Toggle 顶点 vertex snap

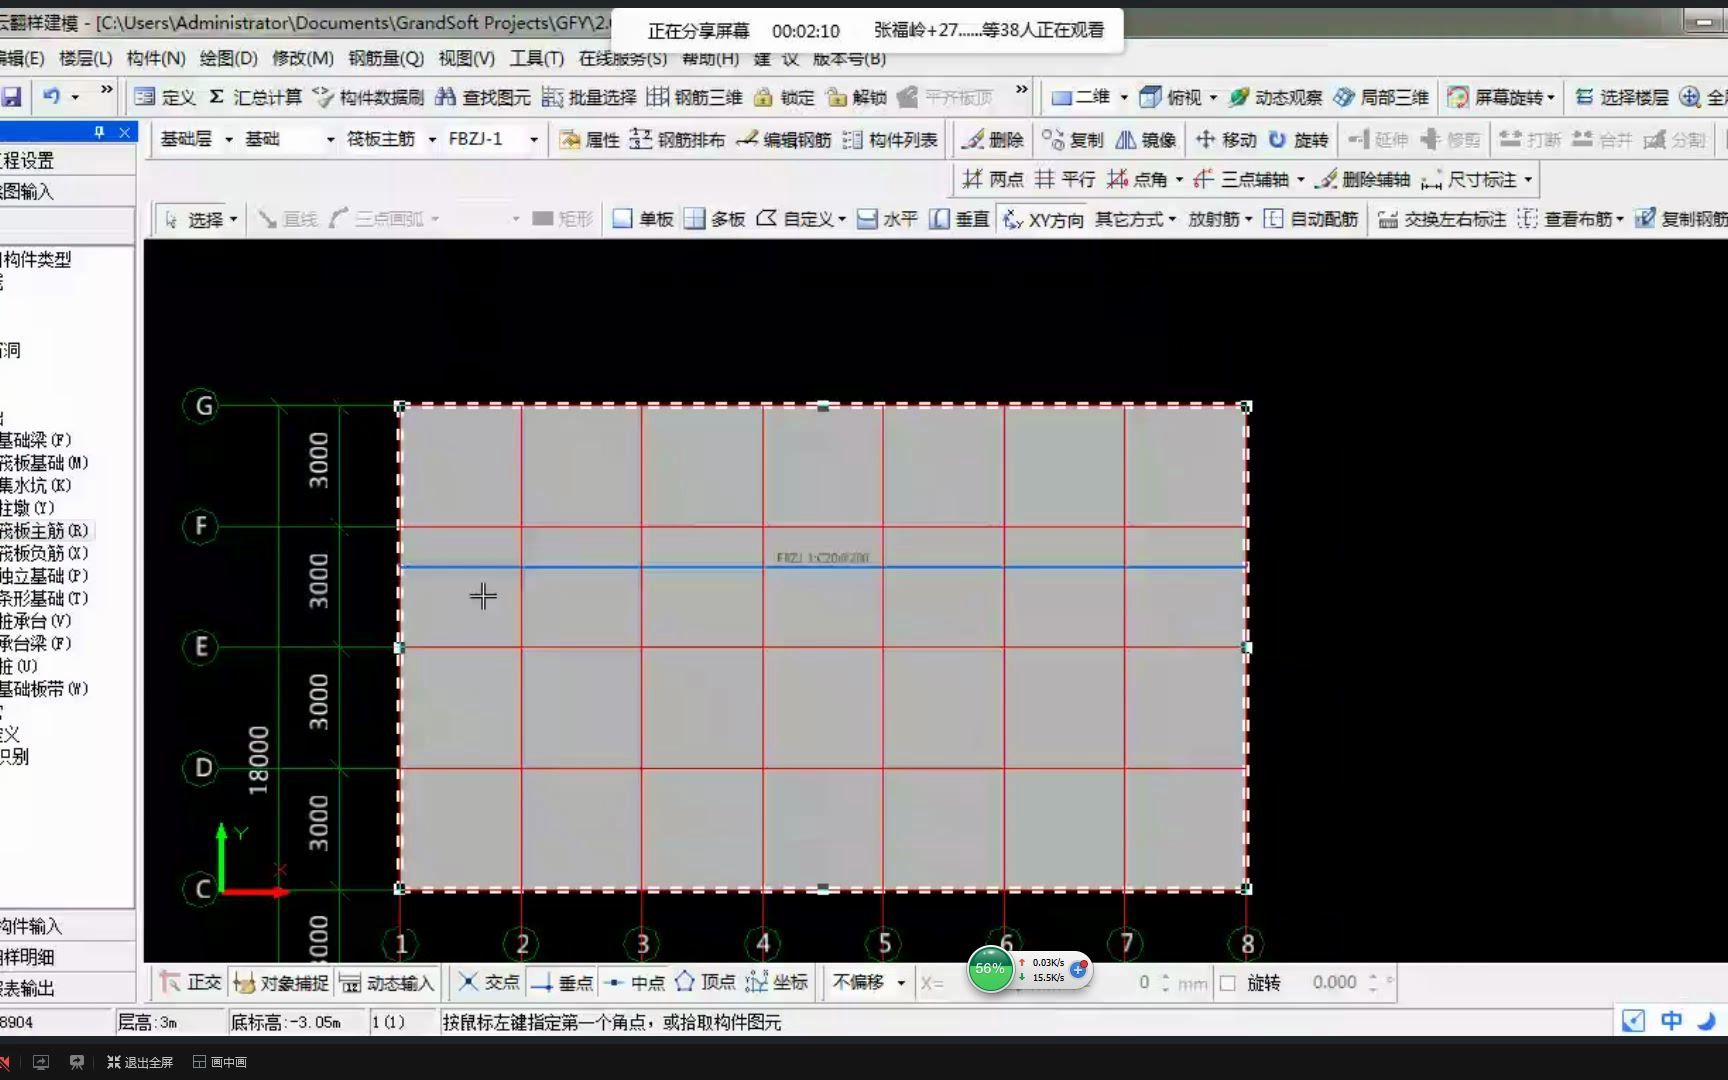pos(705,983)
